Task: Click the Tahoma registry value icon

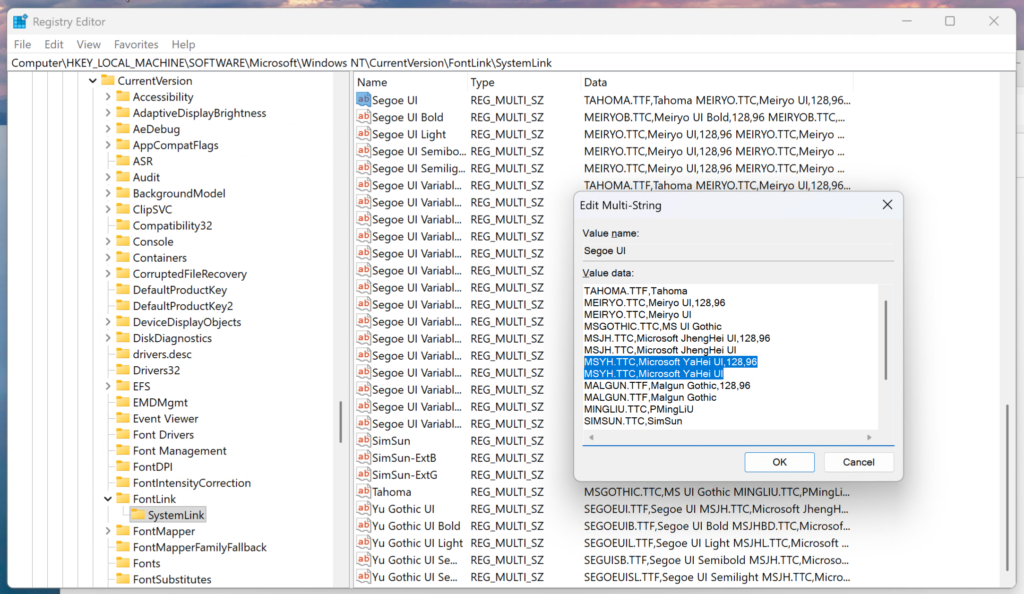Action: tap(364, 492)
